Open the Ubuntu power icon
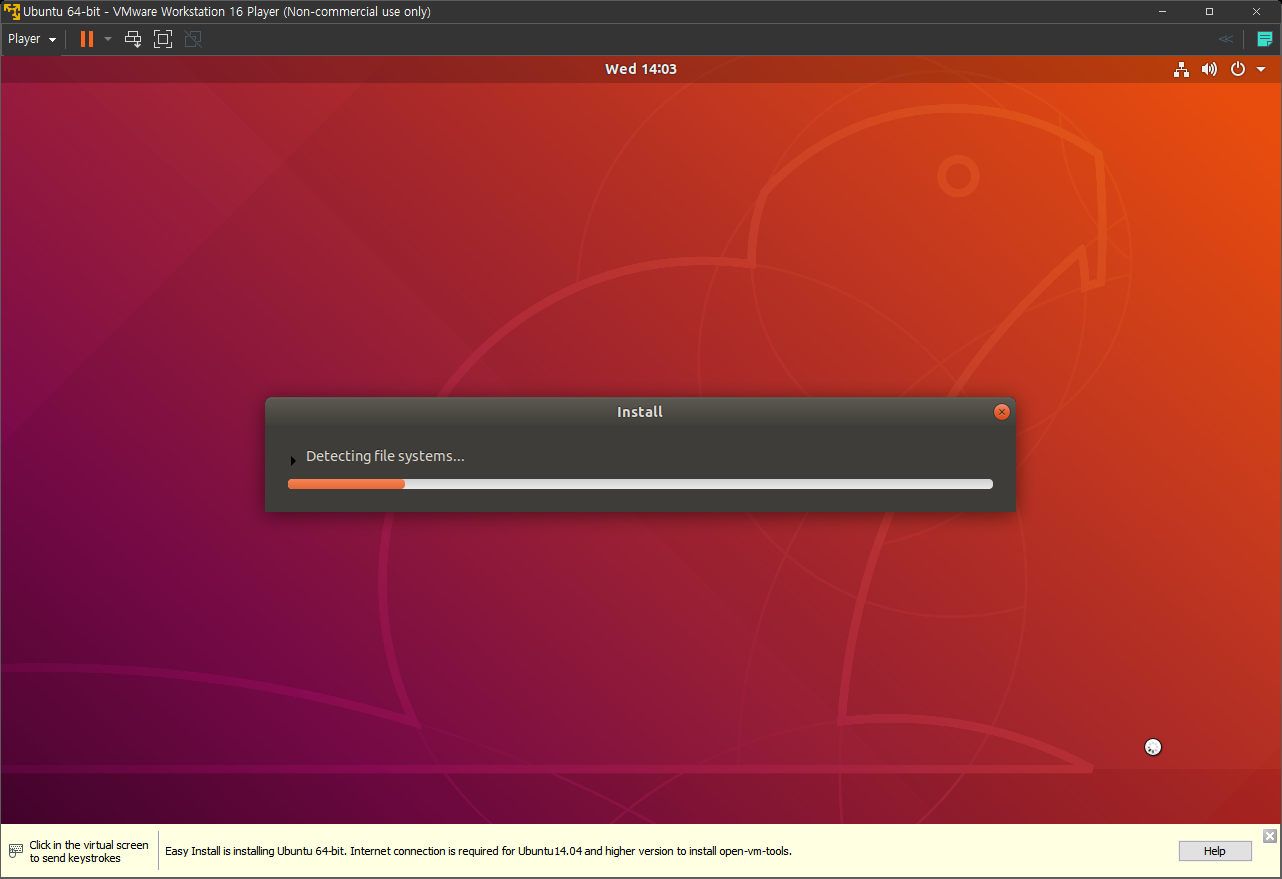The width and height of the screenshot is (1282, 879). point(1238,69)
